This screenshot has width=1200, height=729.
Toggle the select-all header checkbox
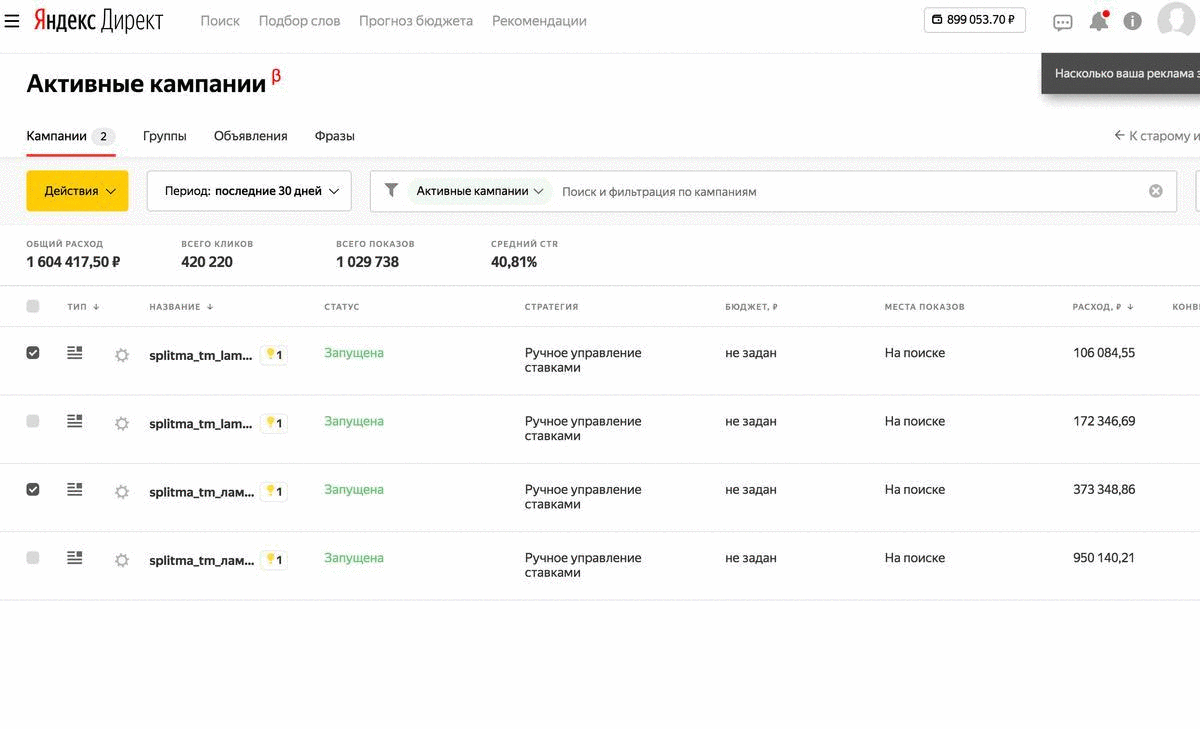(33, 306)
